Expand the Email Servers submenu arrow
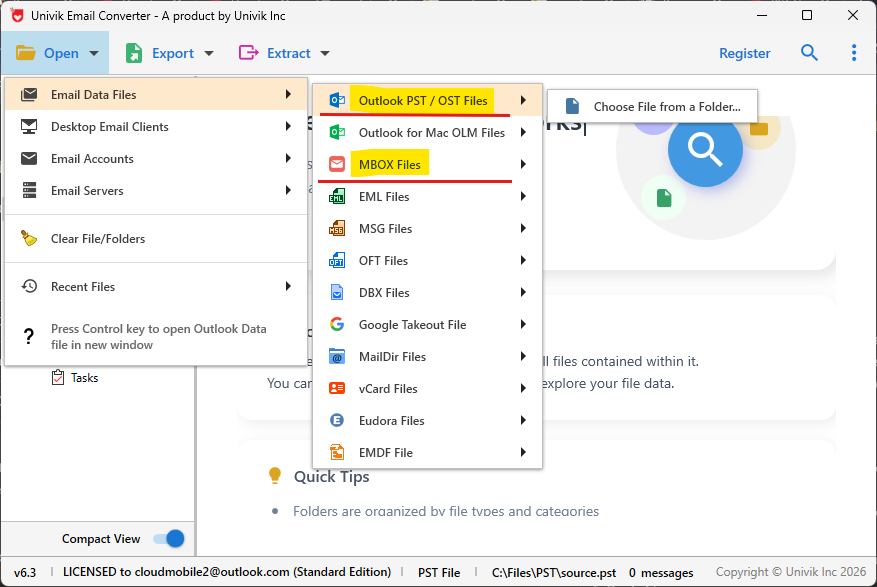Screen dimensions: 877x587 pyautogui.click(x=288, y=190)
